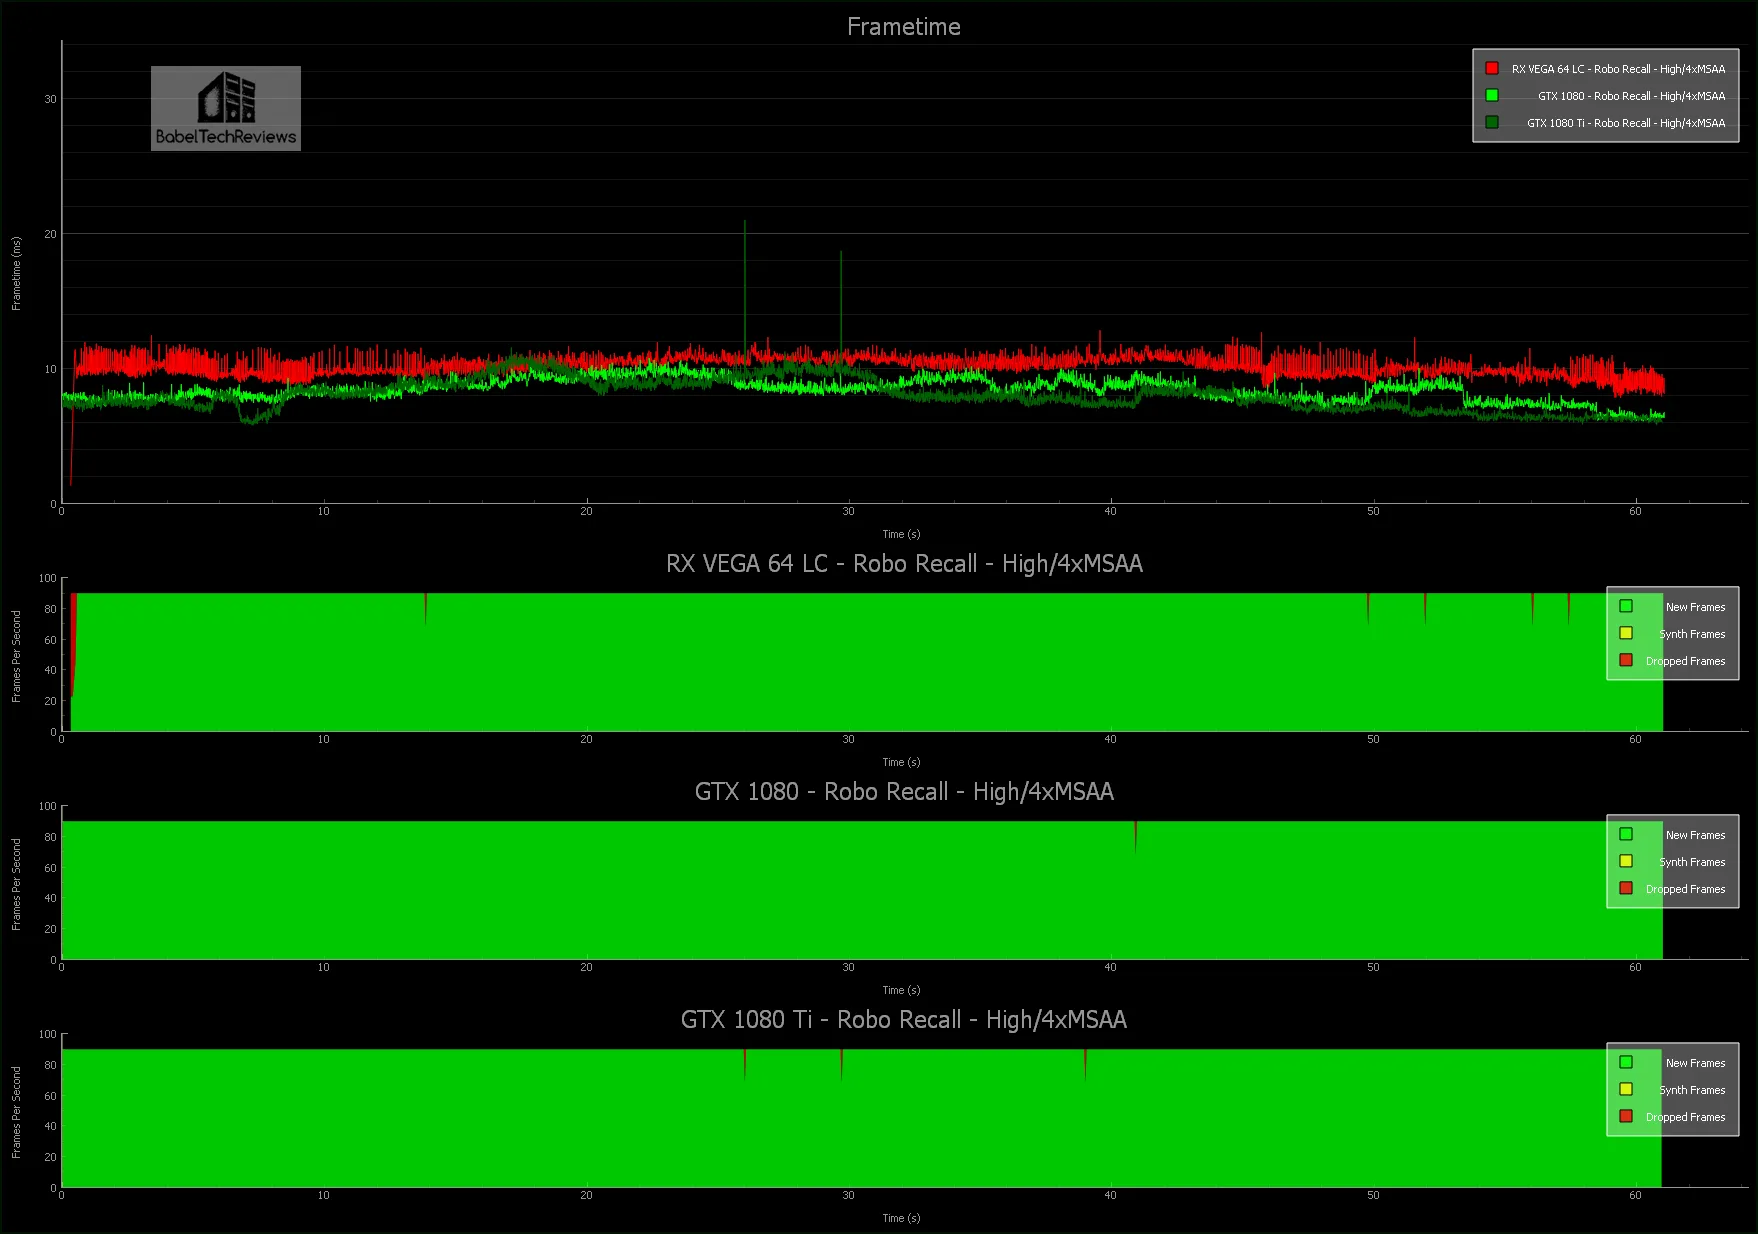This screenshot has width=1758, height=1234.
Task: Click New Frames swatch in RX VEGA chart legend
Action: point(1626,606)
